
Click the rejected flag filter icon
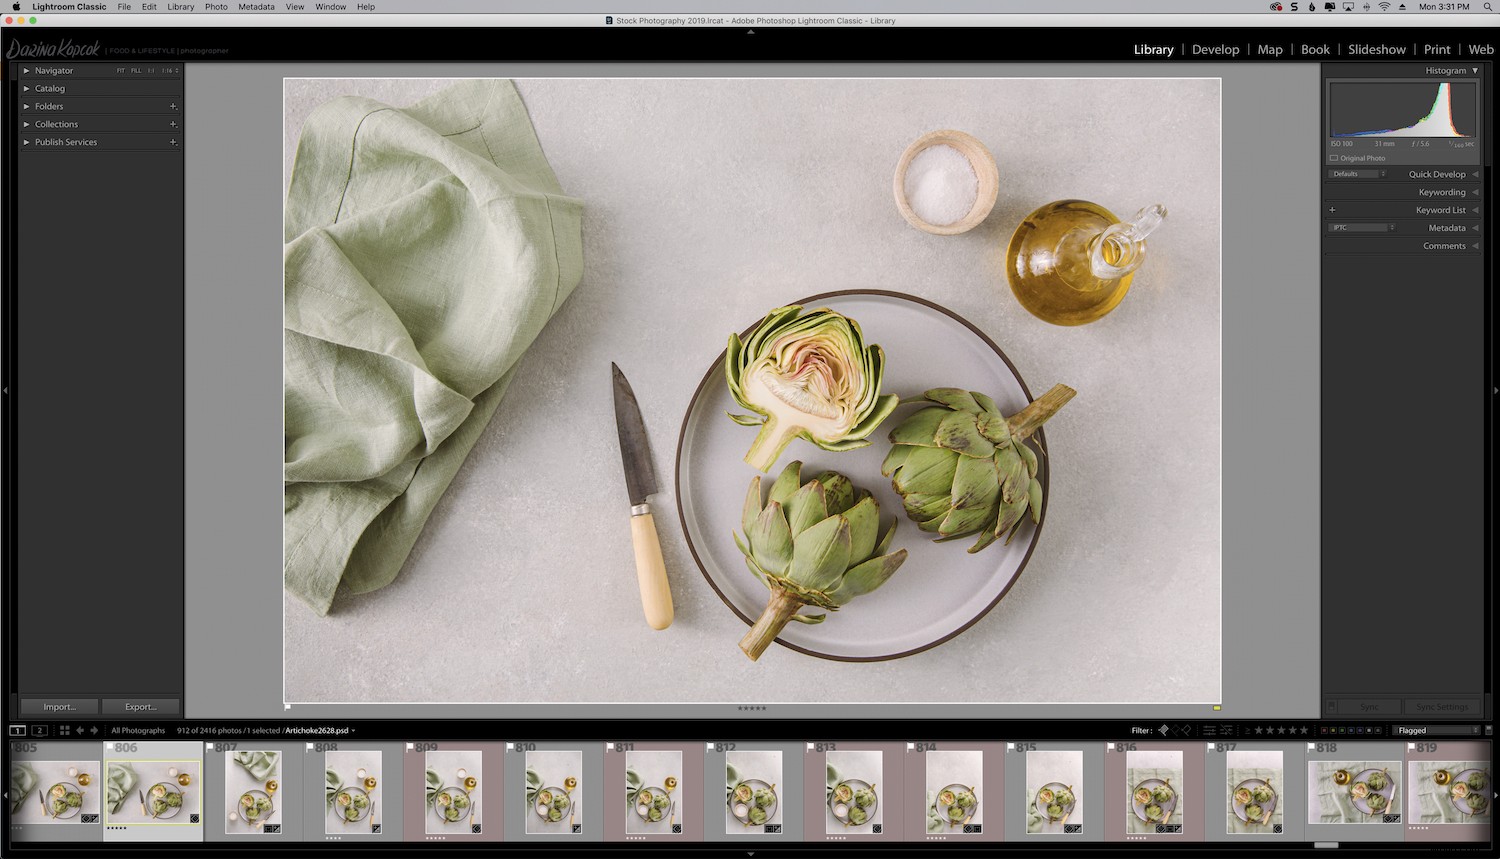[x=1186, y=730]
